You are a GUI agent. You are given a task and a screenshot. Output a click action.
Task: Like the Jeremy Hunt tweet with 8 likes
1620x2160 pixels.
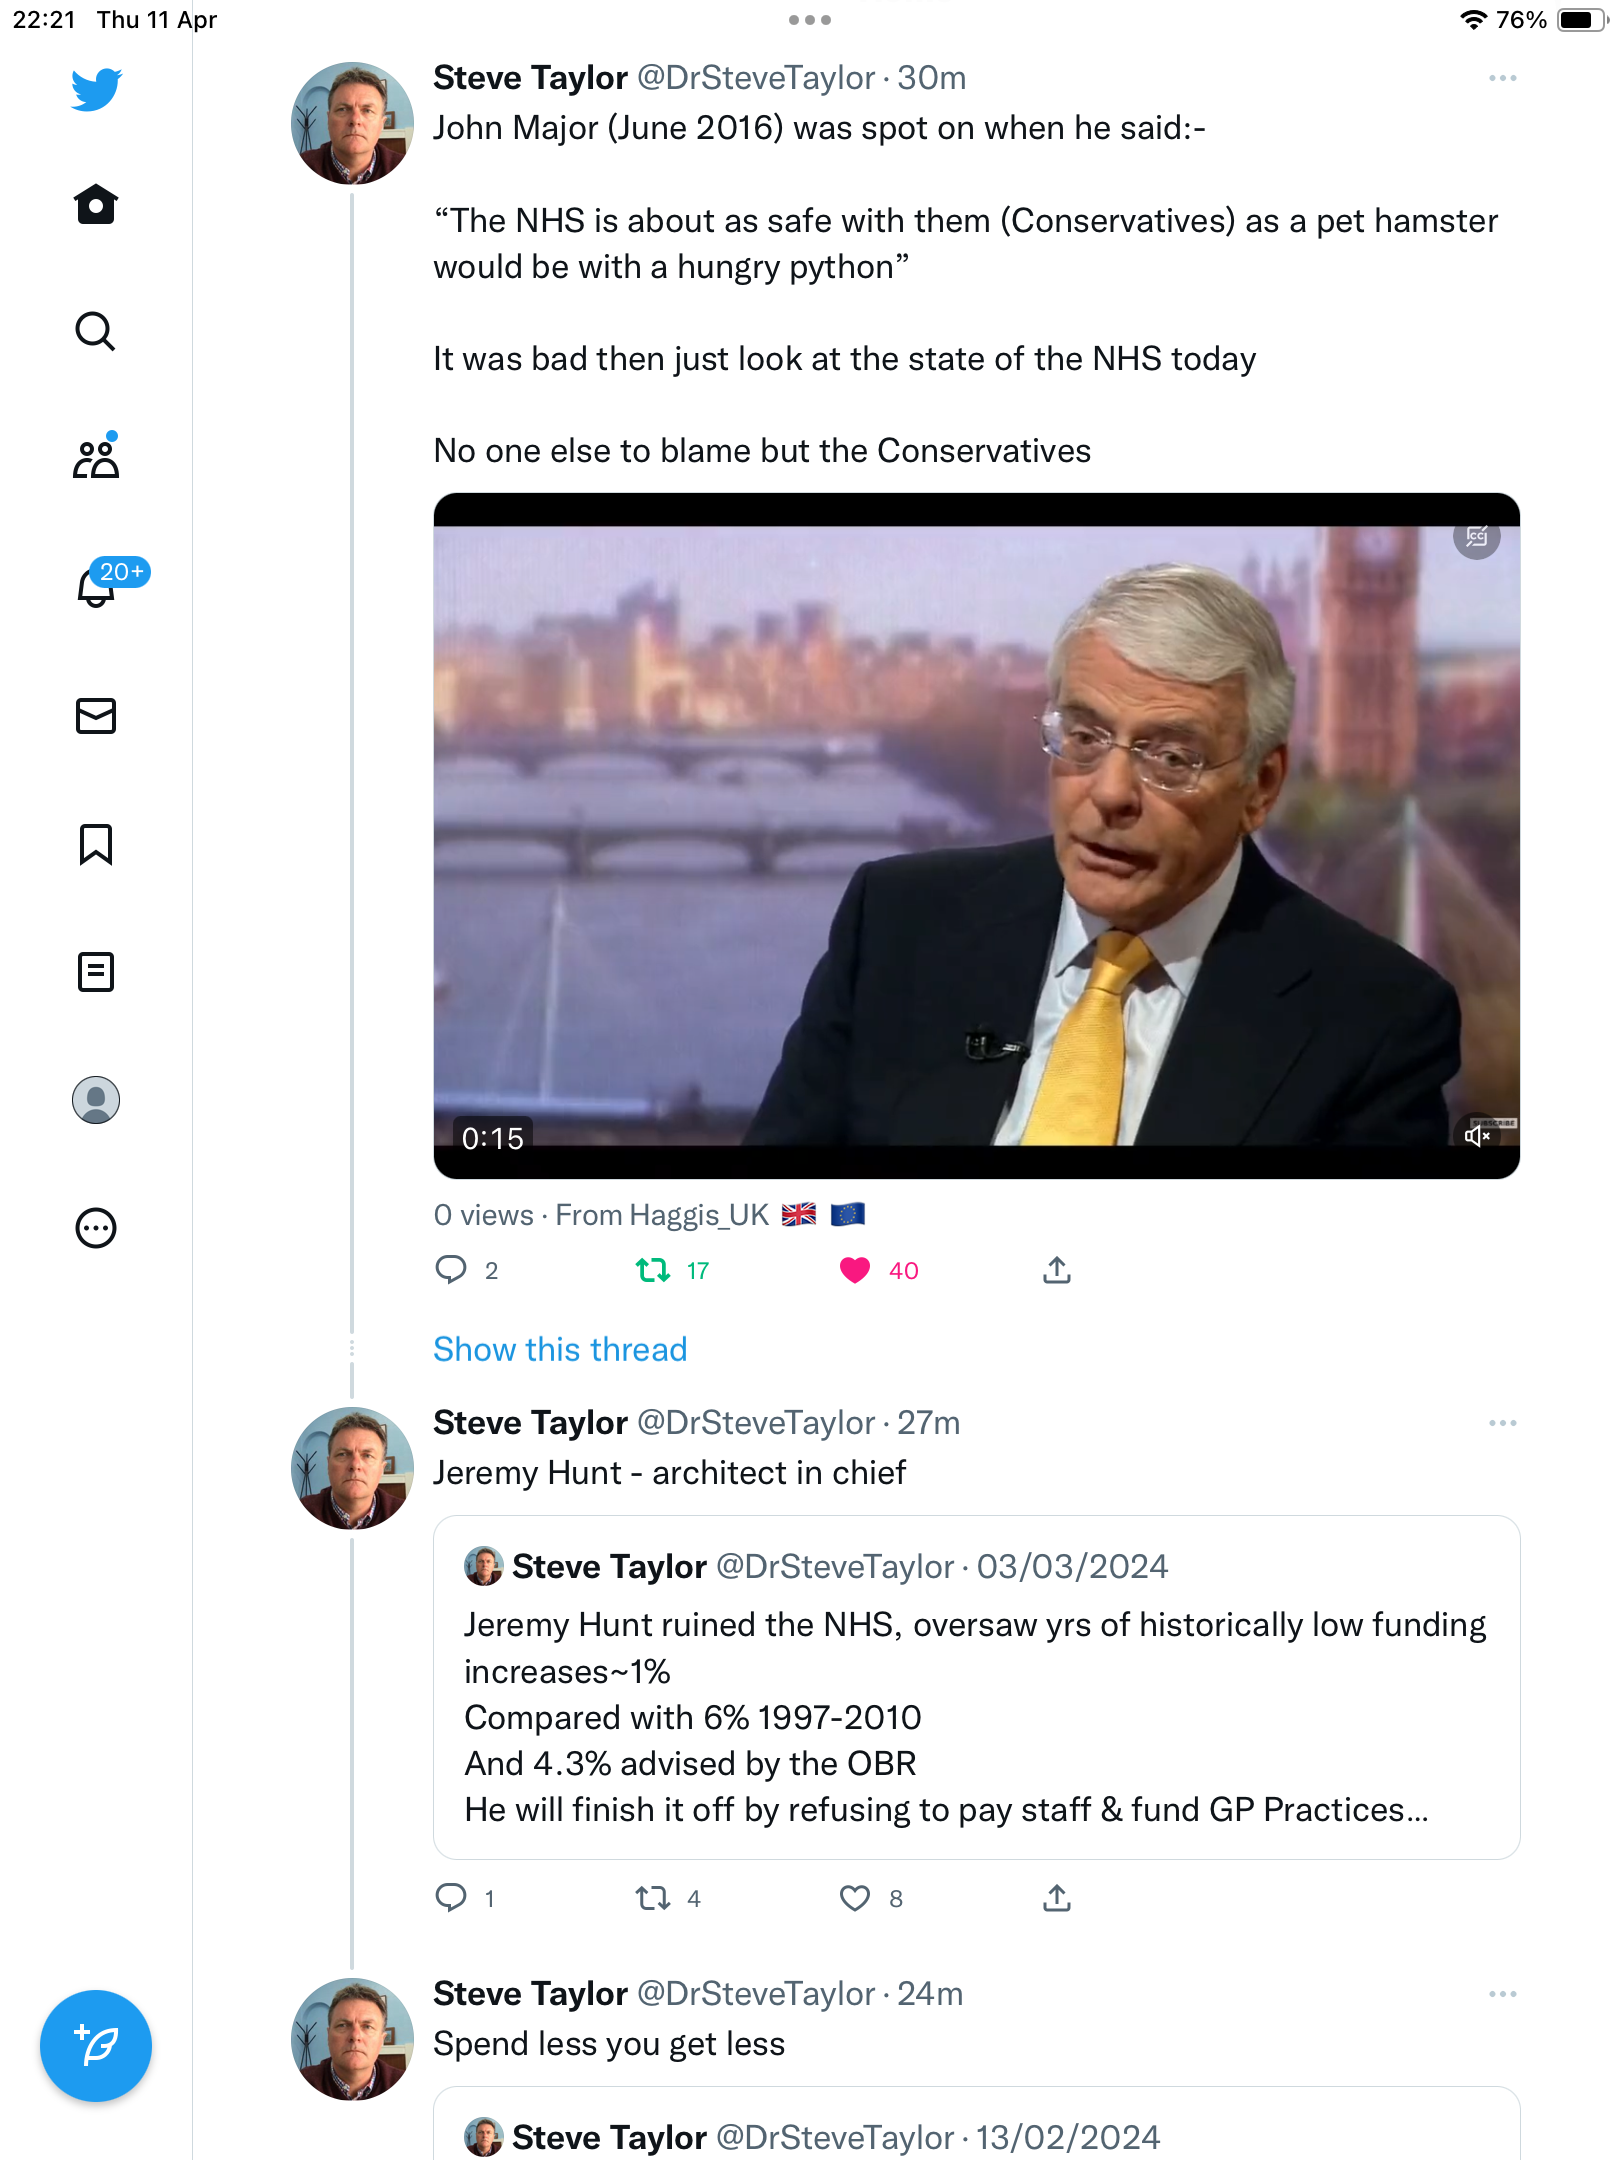(x=855, y=1898)
